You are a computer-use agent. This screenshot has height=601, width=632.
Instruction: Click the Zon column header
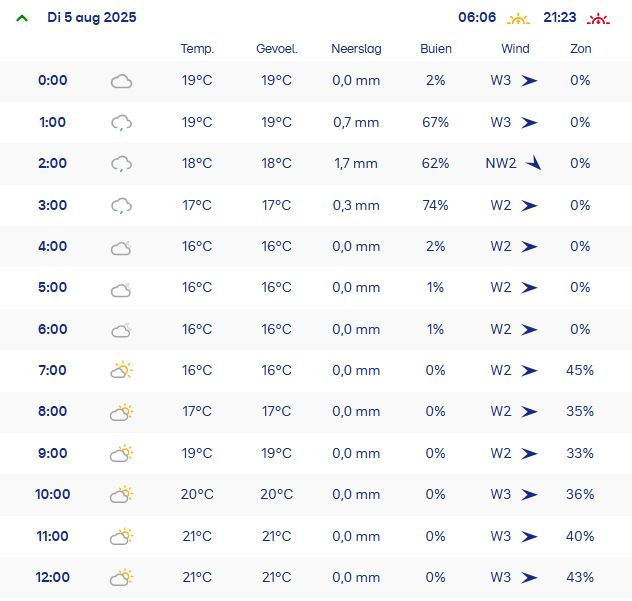click(580, 49)
